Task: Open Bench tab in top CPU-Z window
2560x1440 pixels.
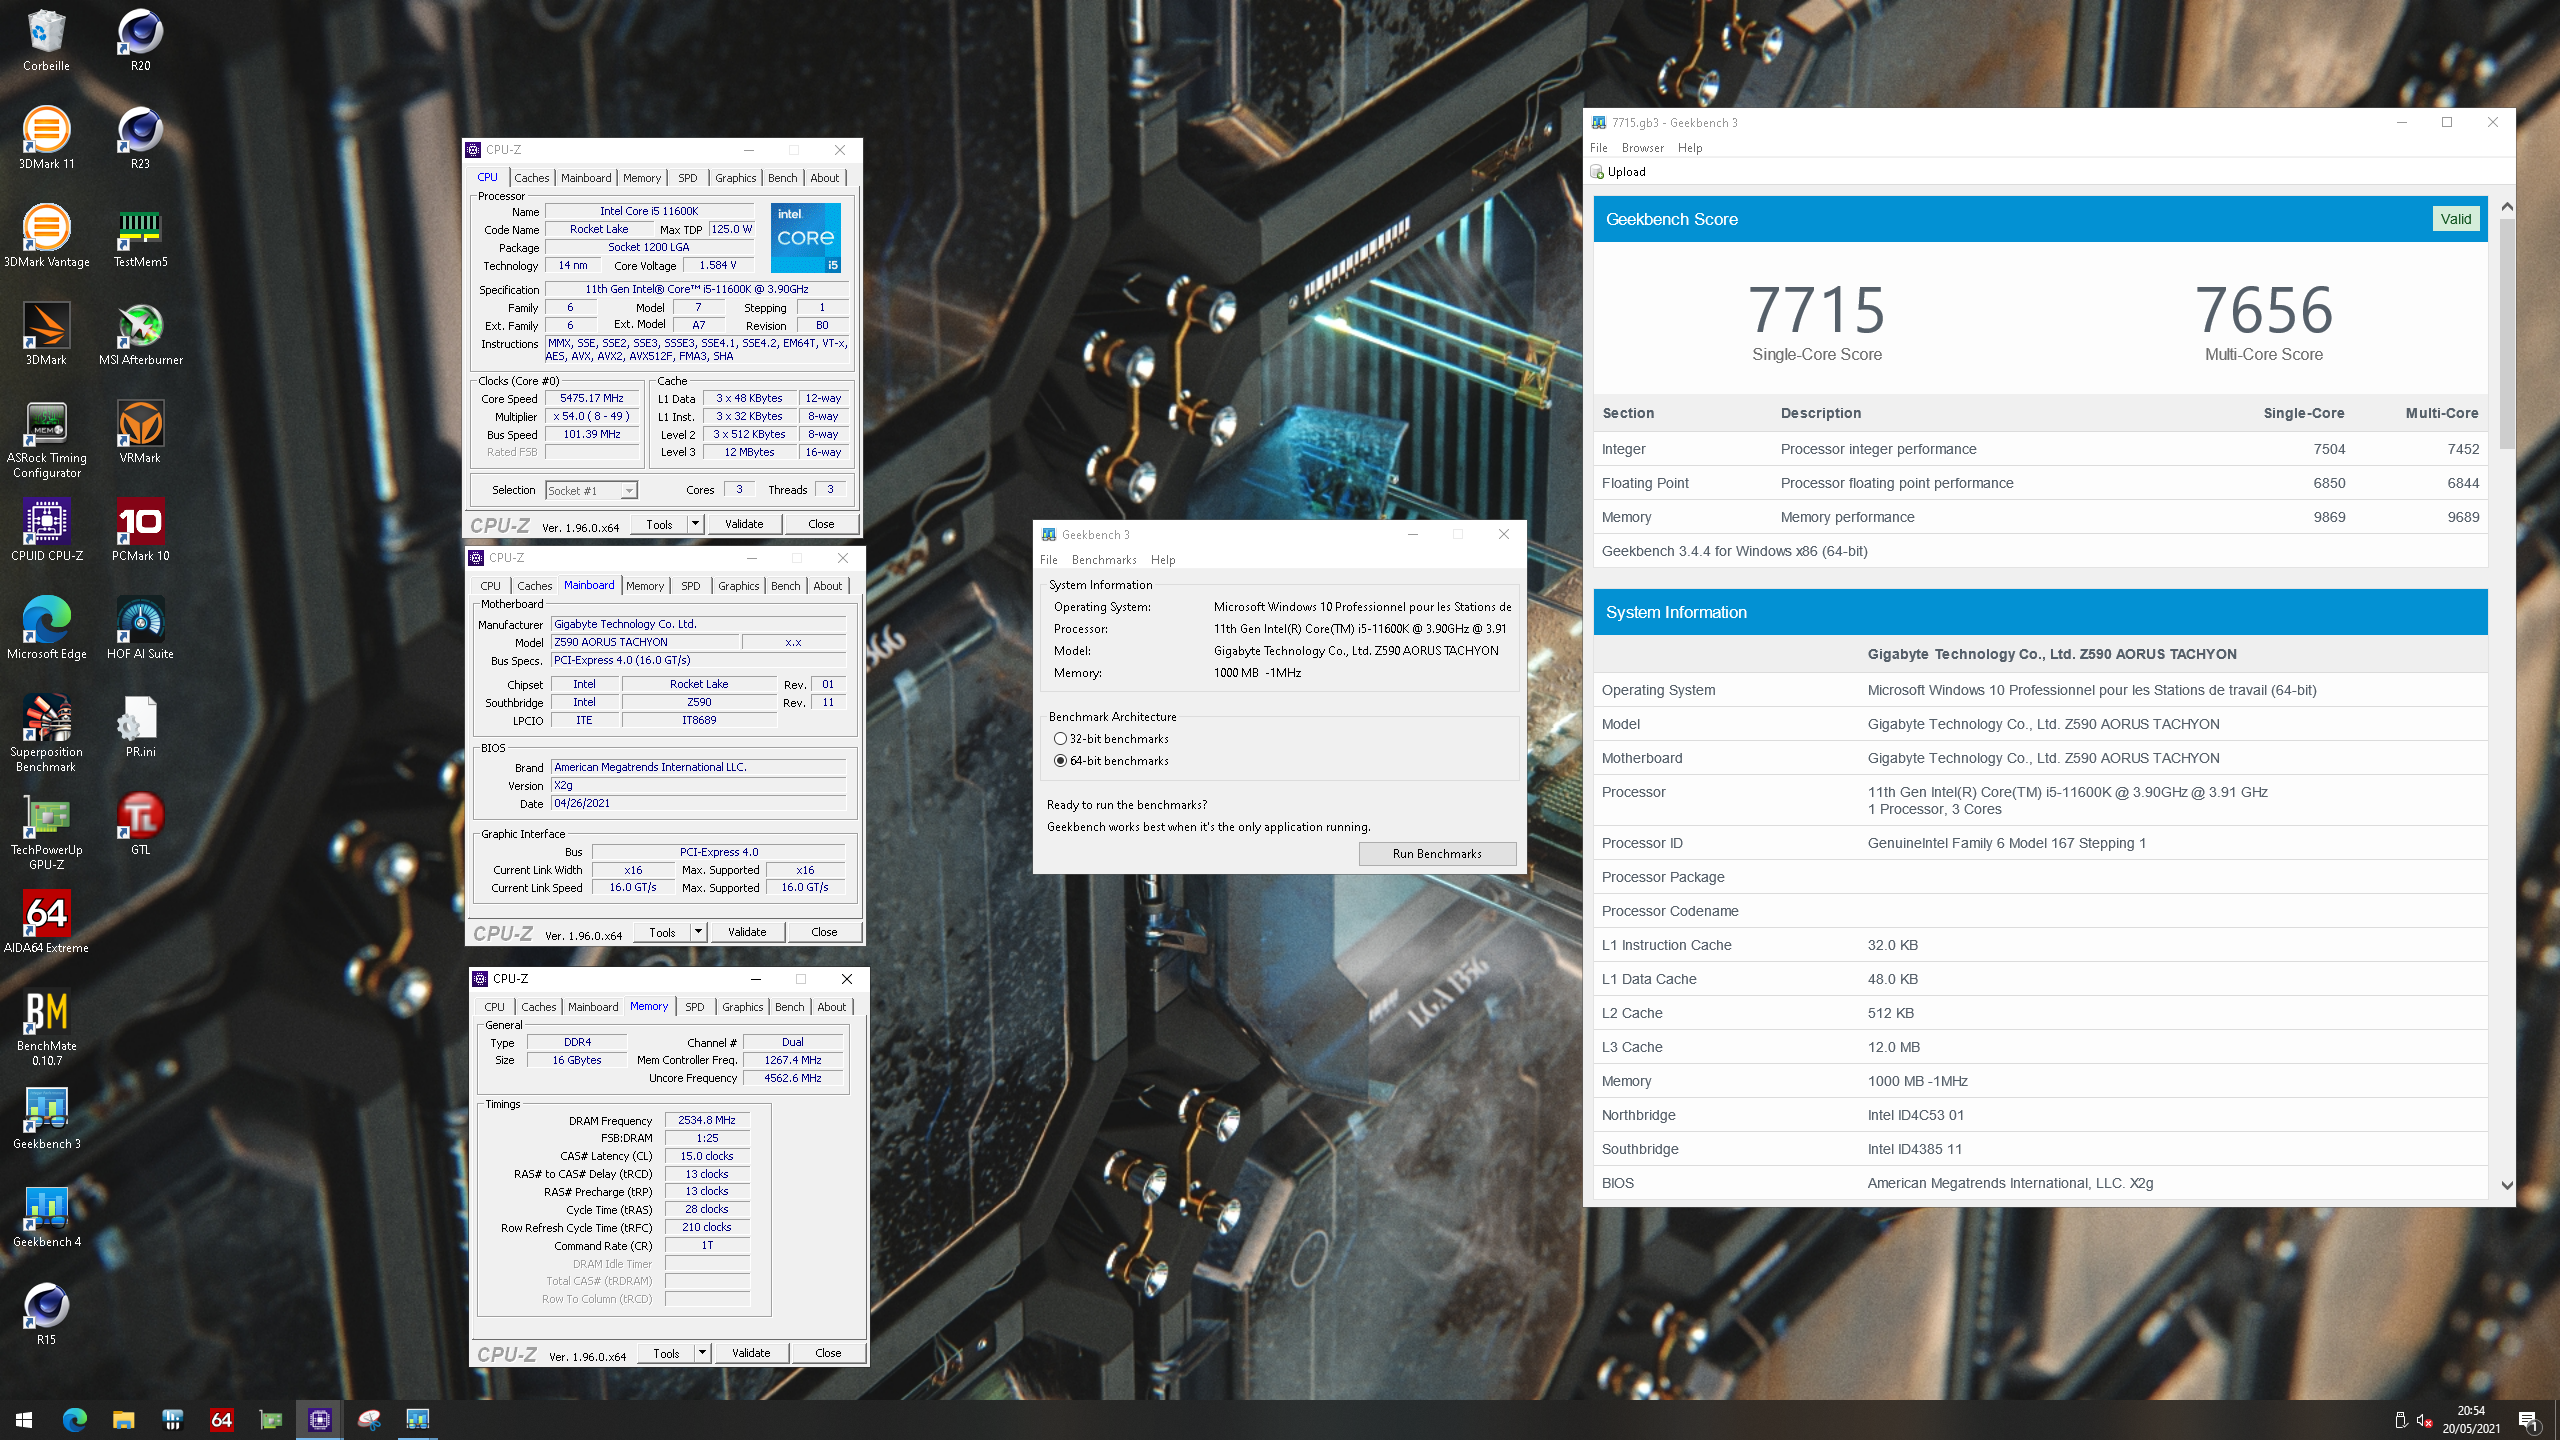Action: click(x=782, y=178)
